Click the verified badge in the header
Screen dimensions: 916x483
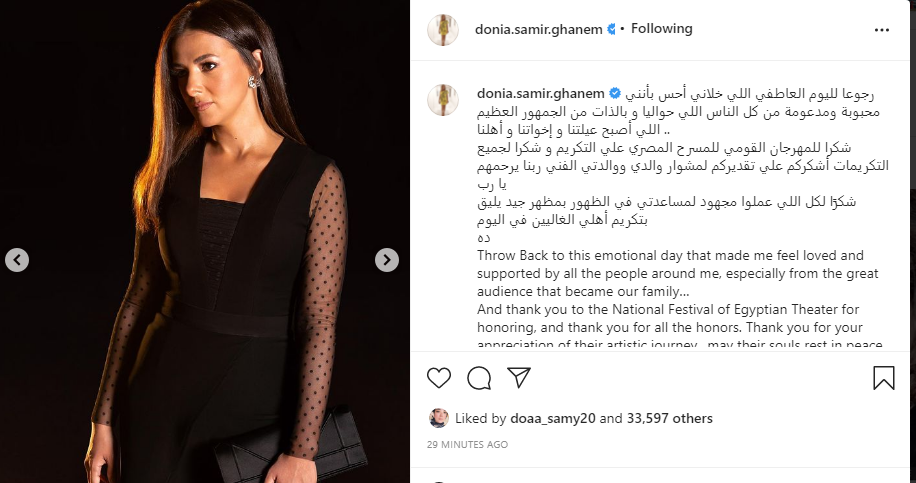(611, 29)
